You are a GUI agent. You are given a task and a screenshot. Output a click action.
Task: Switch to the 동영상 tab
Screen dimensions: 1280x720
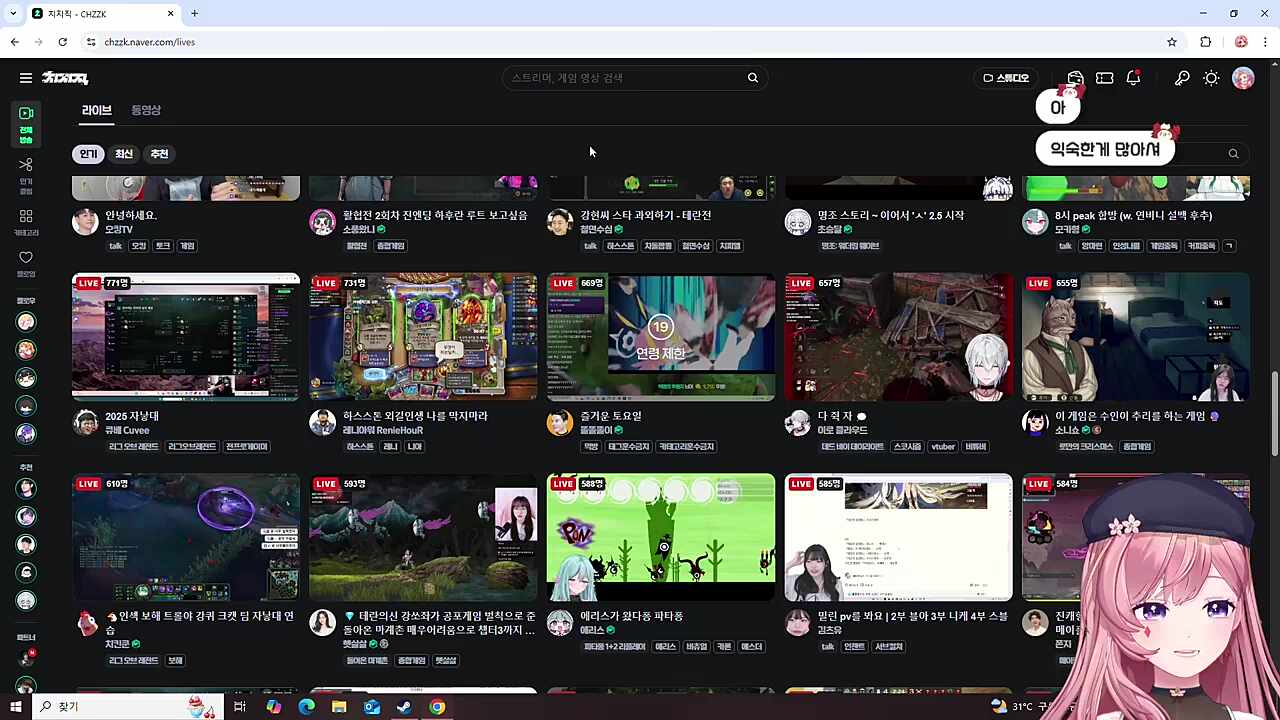tap(146, 110)
